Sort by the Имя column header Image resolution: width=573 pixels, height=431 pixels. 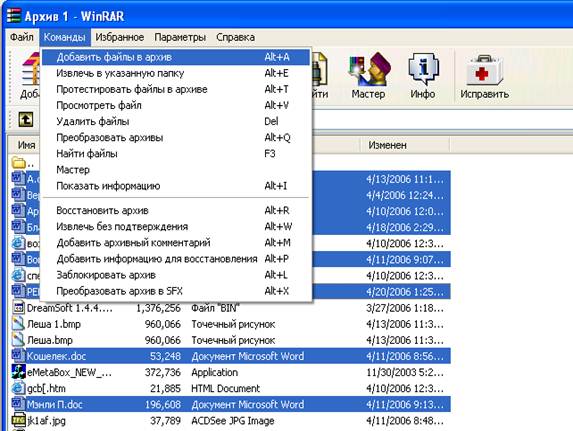[x=26, y=145]
